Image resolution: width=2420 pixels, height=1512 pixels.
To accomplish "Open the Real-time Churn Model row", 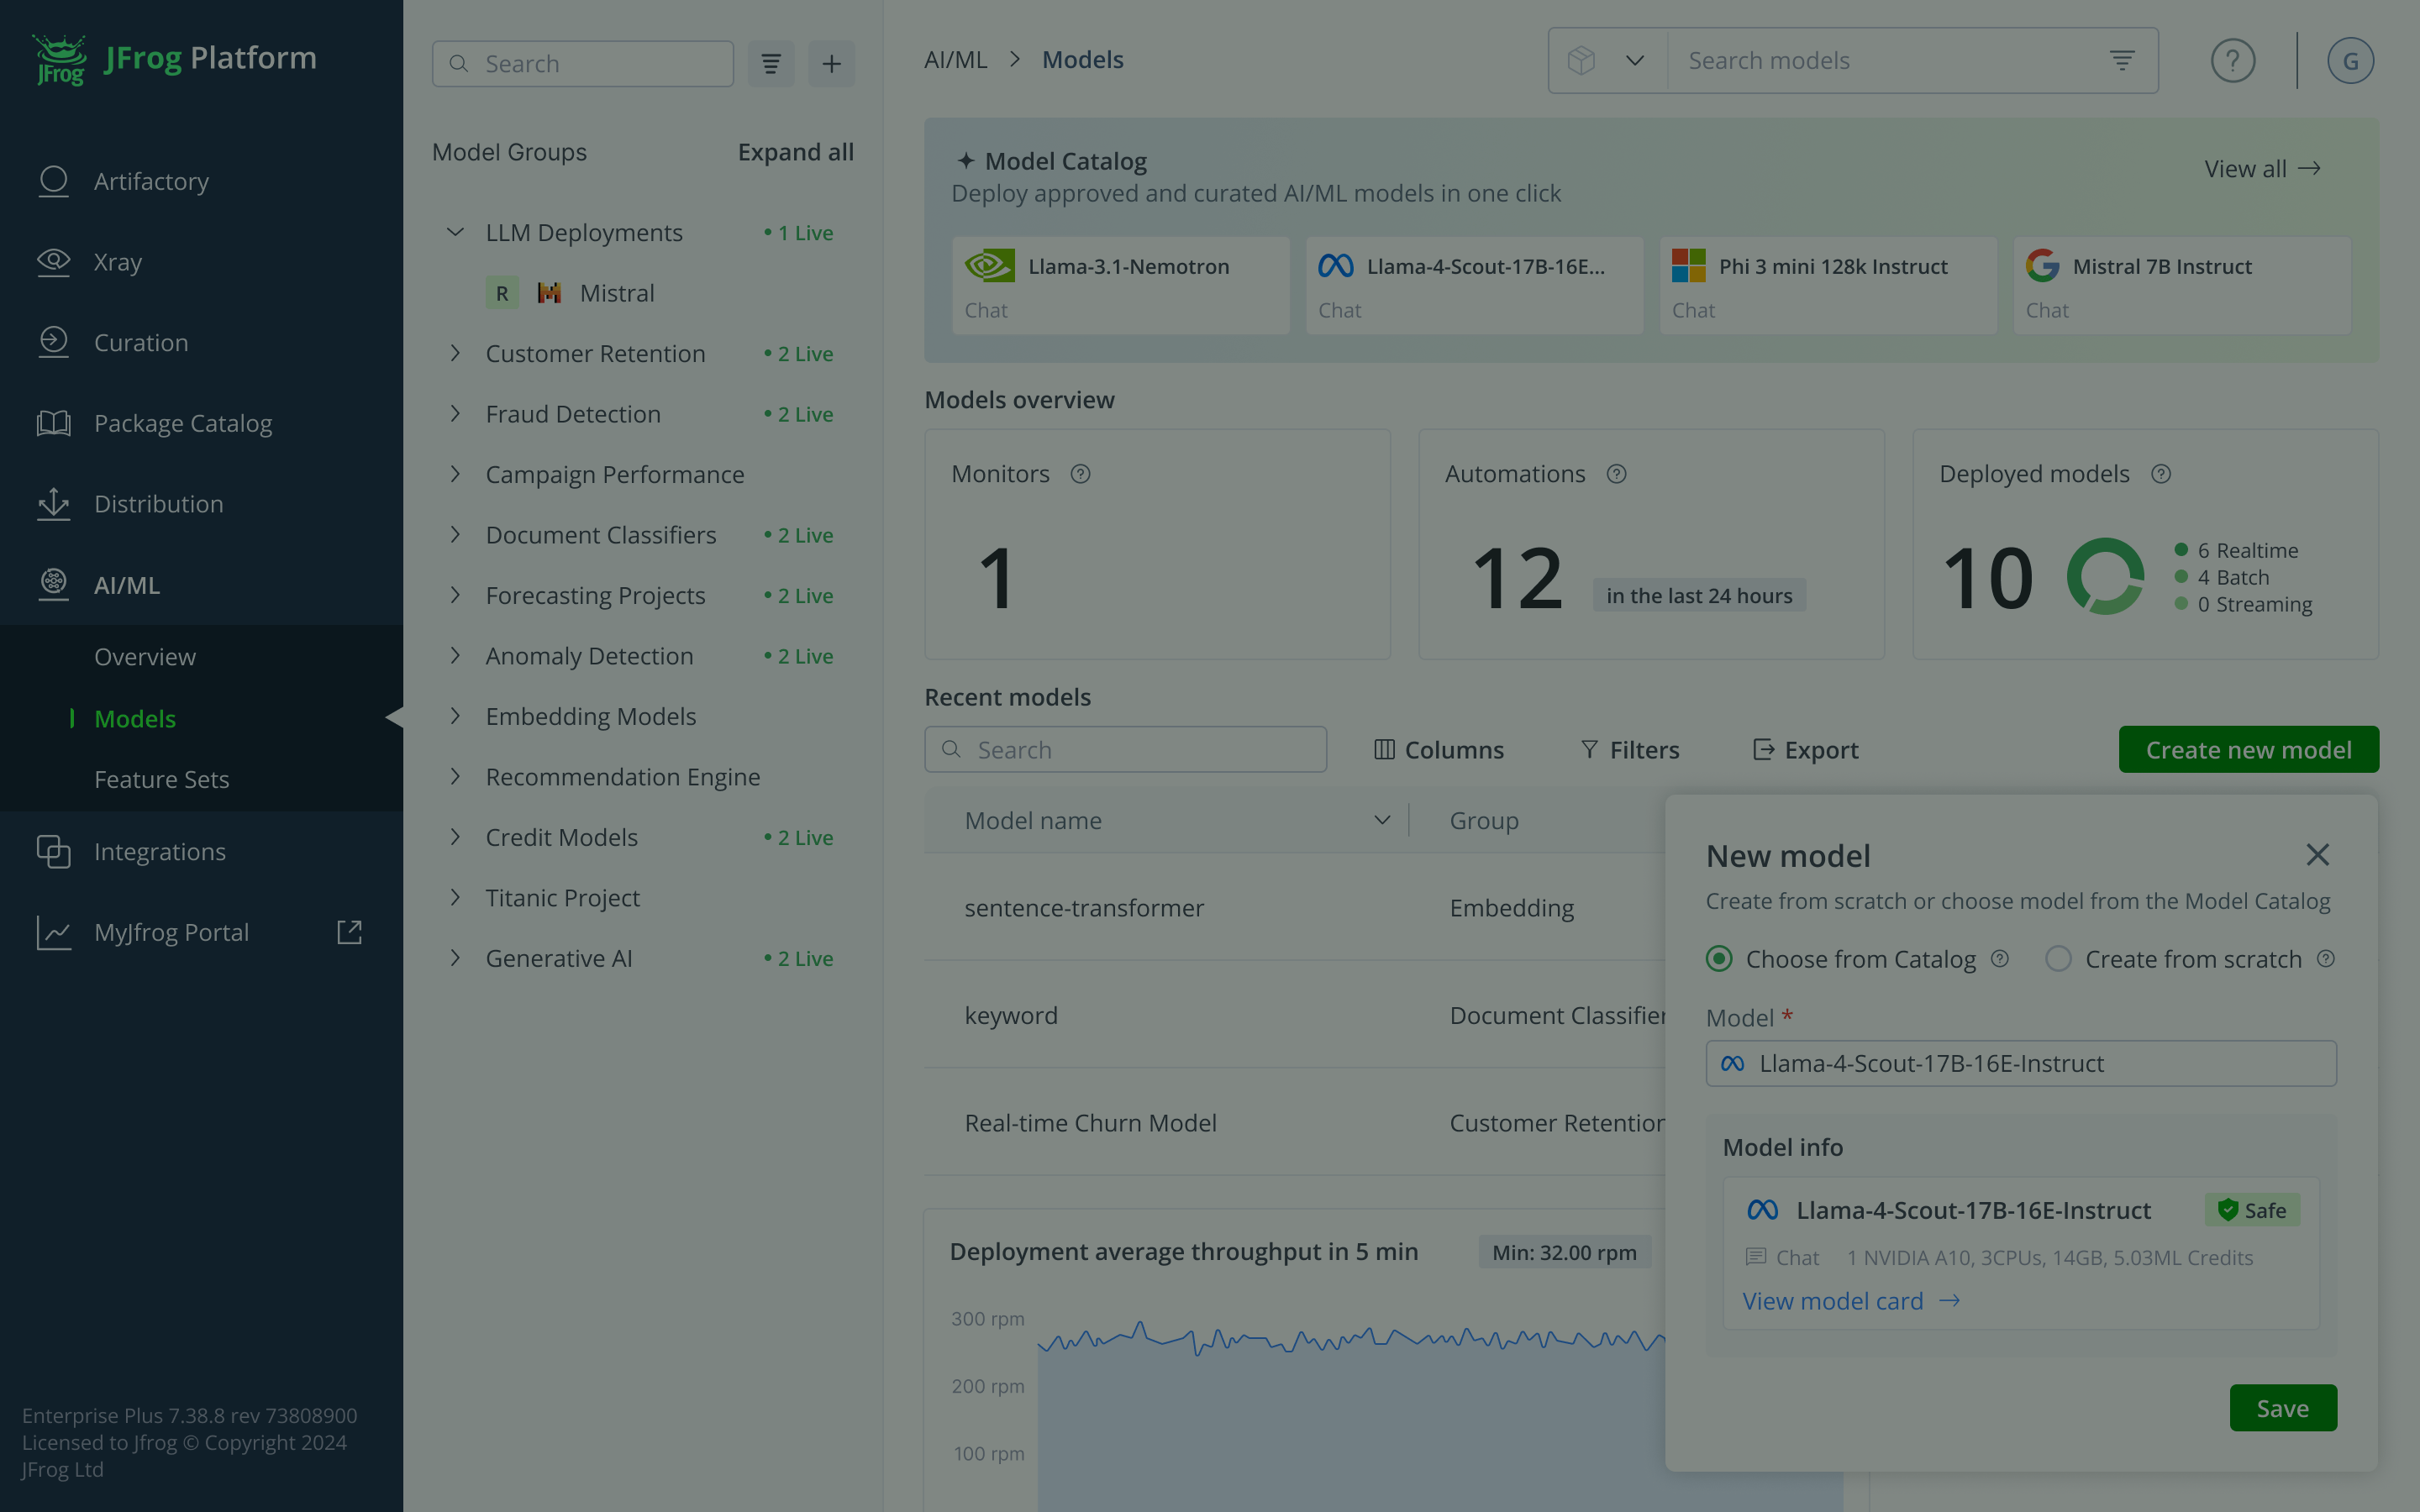I will [x=1295, y=1123].
